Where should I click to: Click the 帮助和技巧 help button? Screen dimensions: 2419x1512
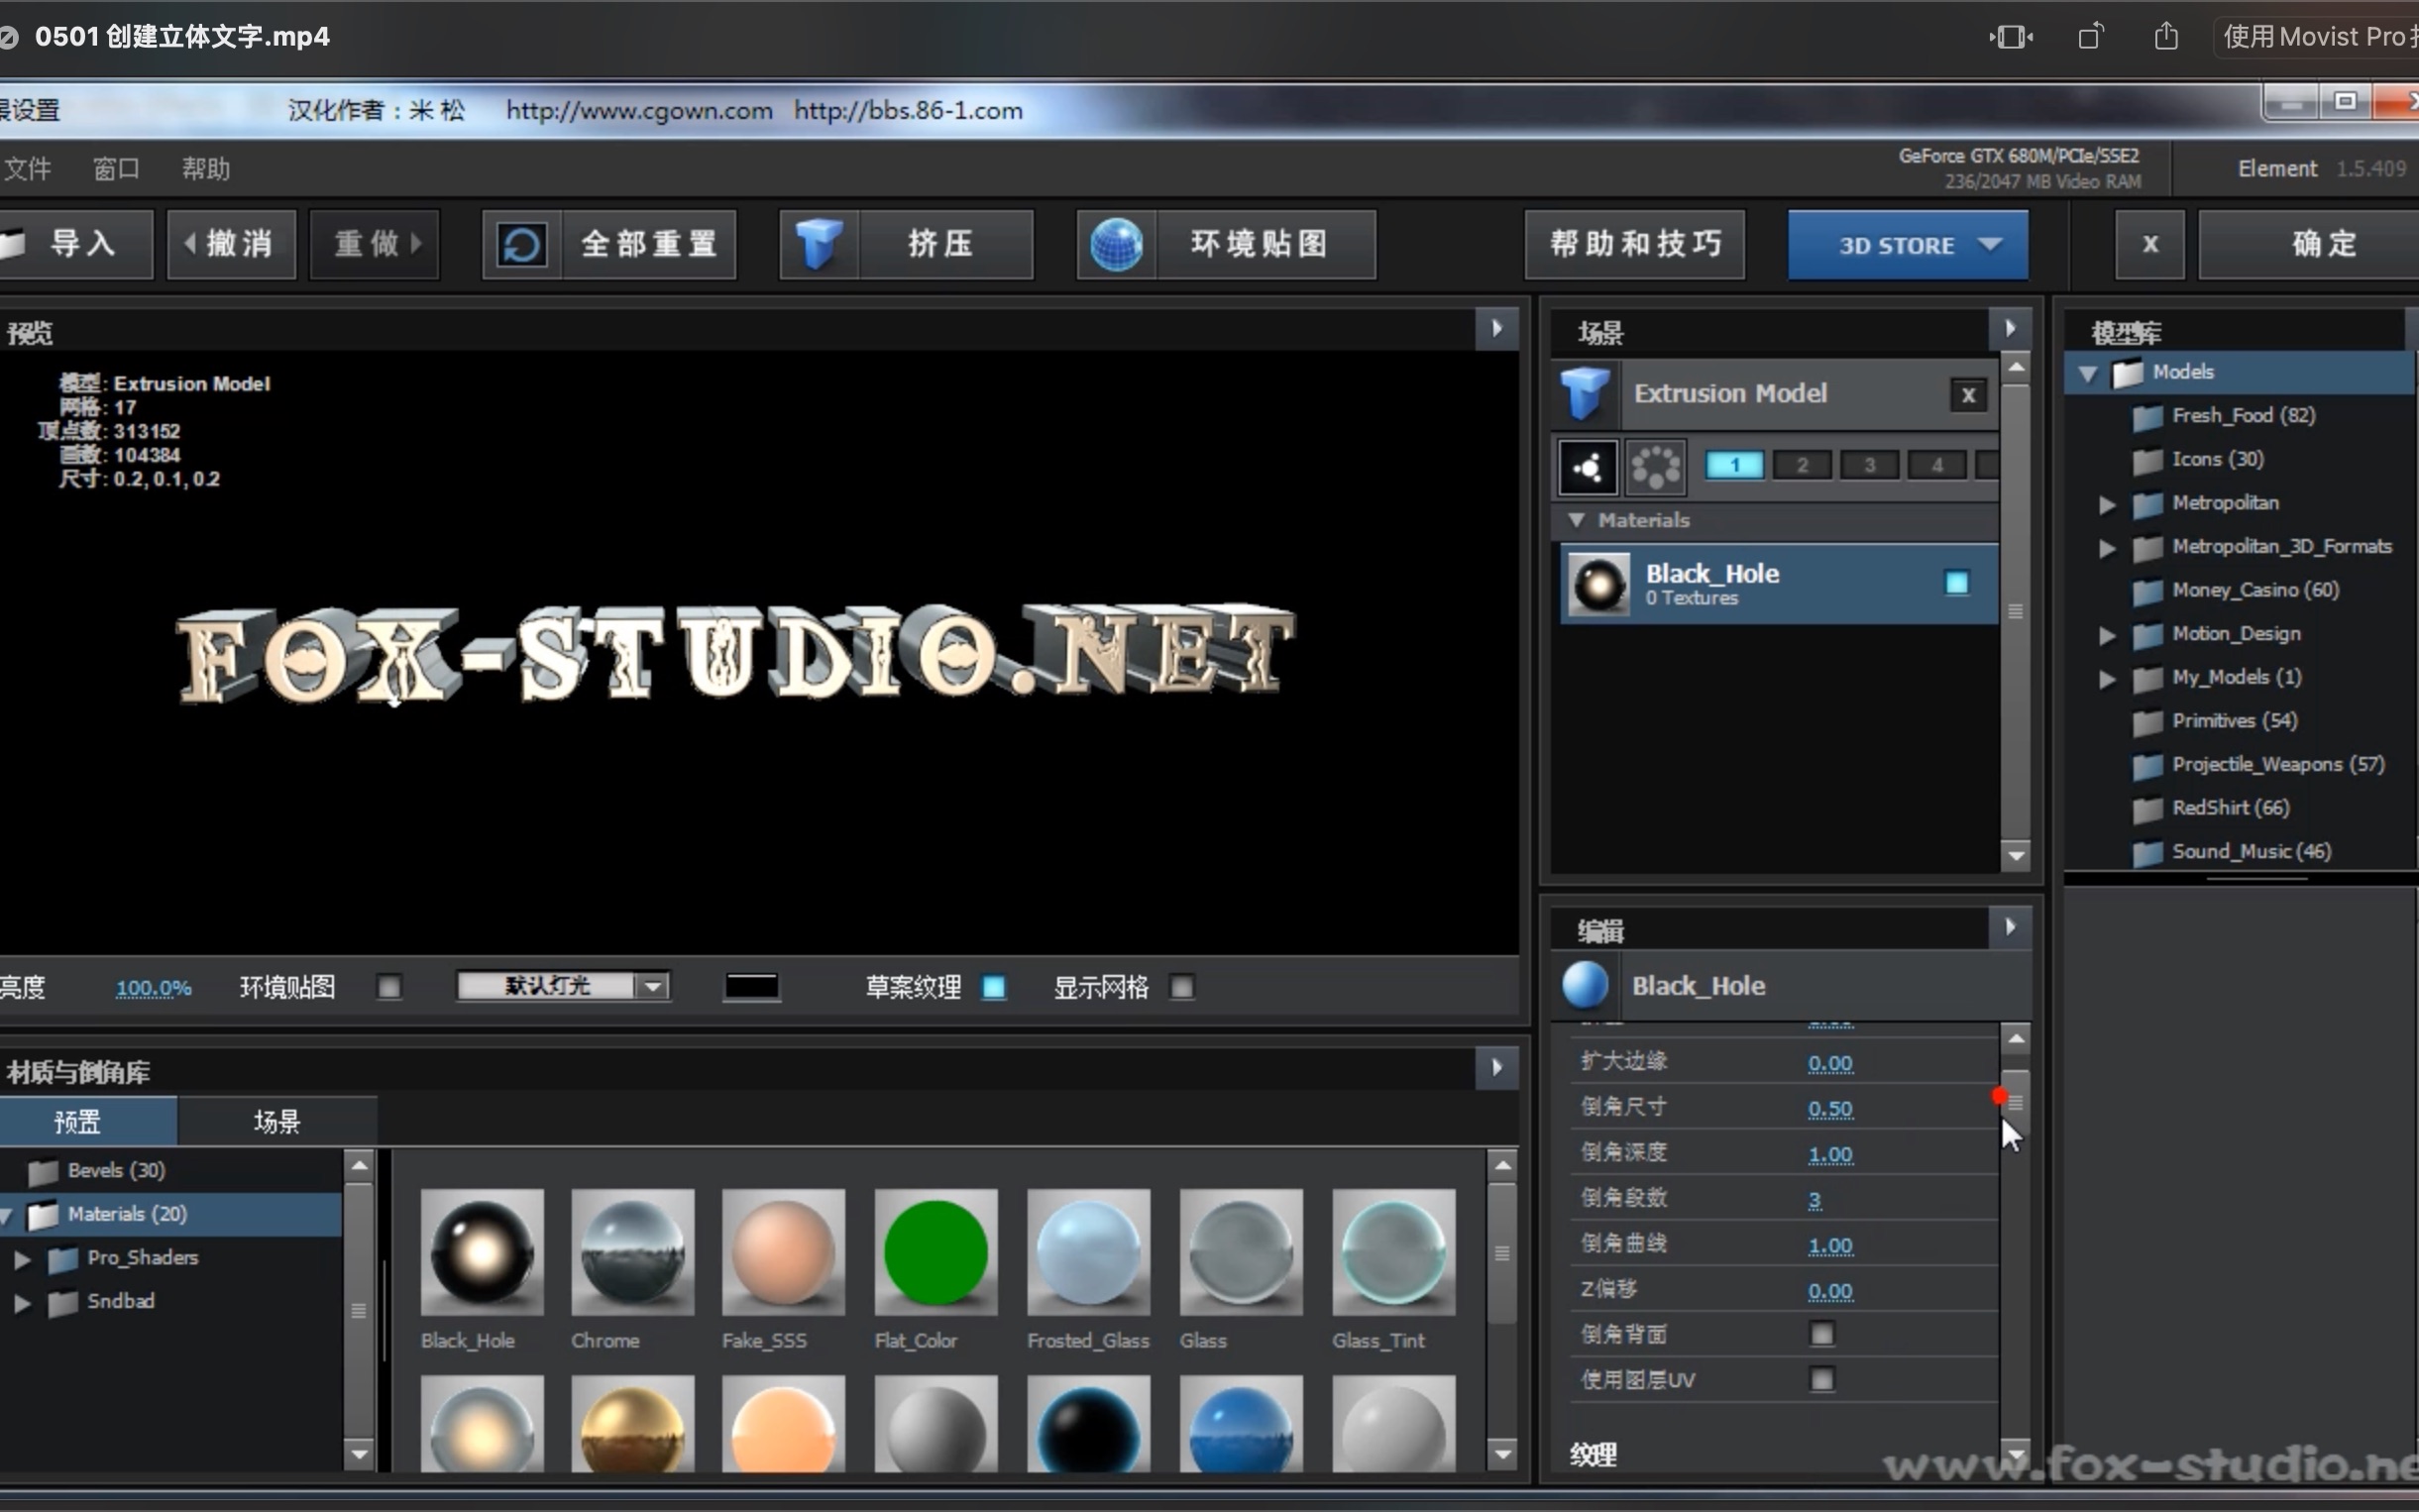click(1634, 244)
